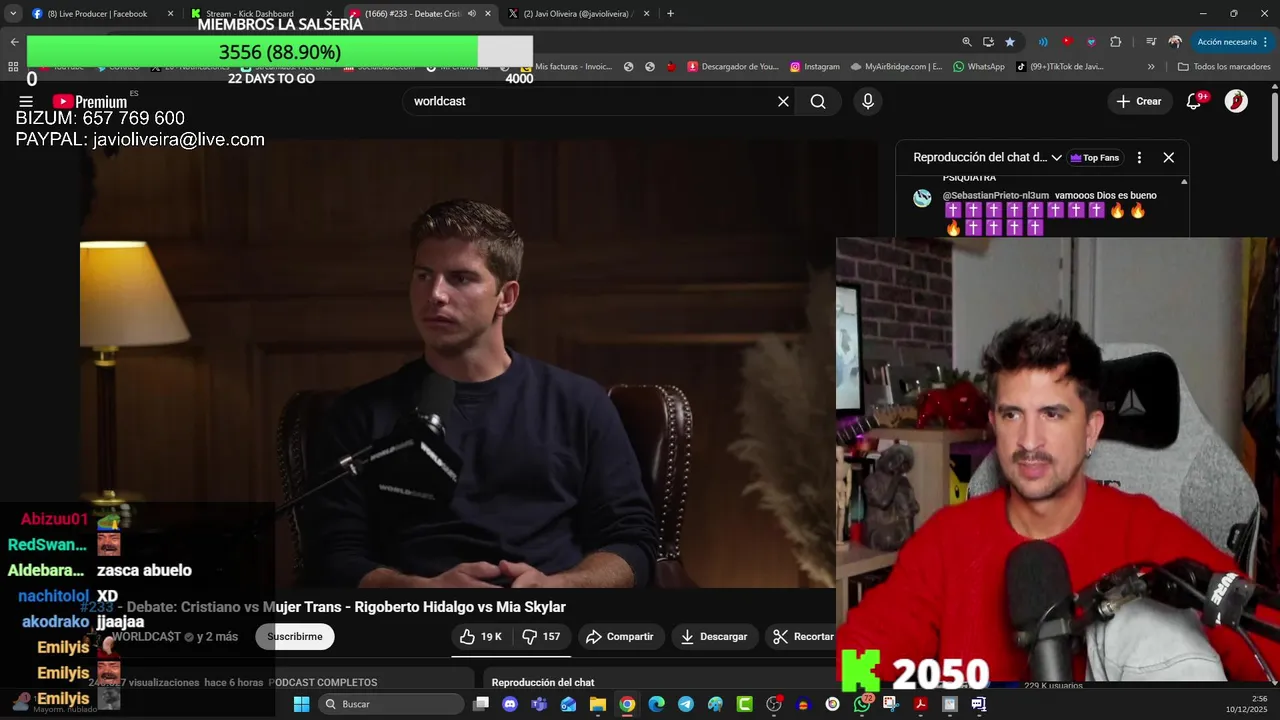Open File Explorer from the taskbar
This screenshot has height=720, width=1280.
click(x=598, y=704)
